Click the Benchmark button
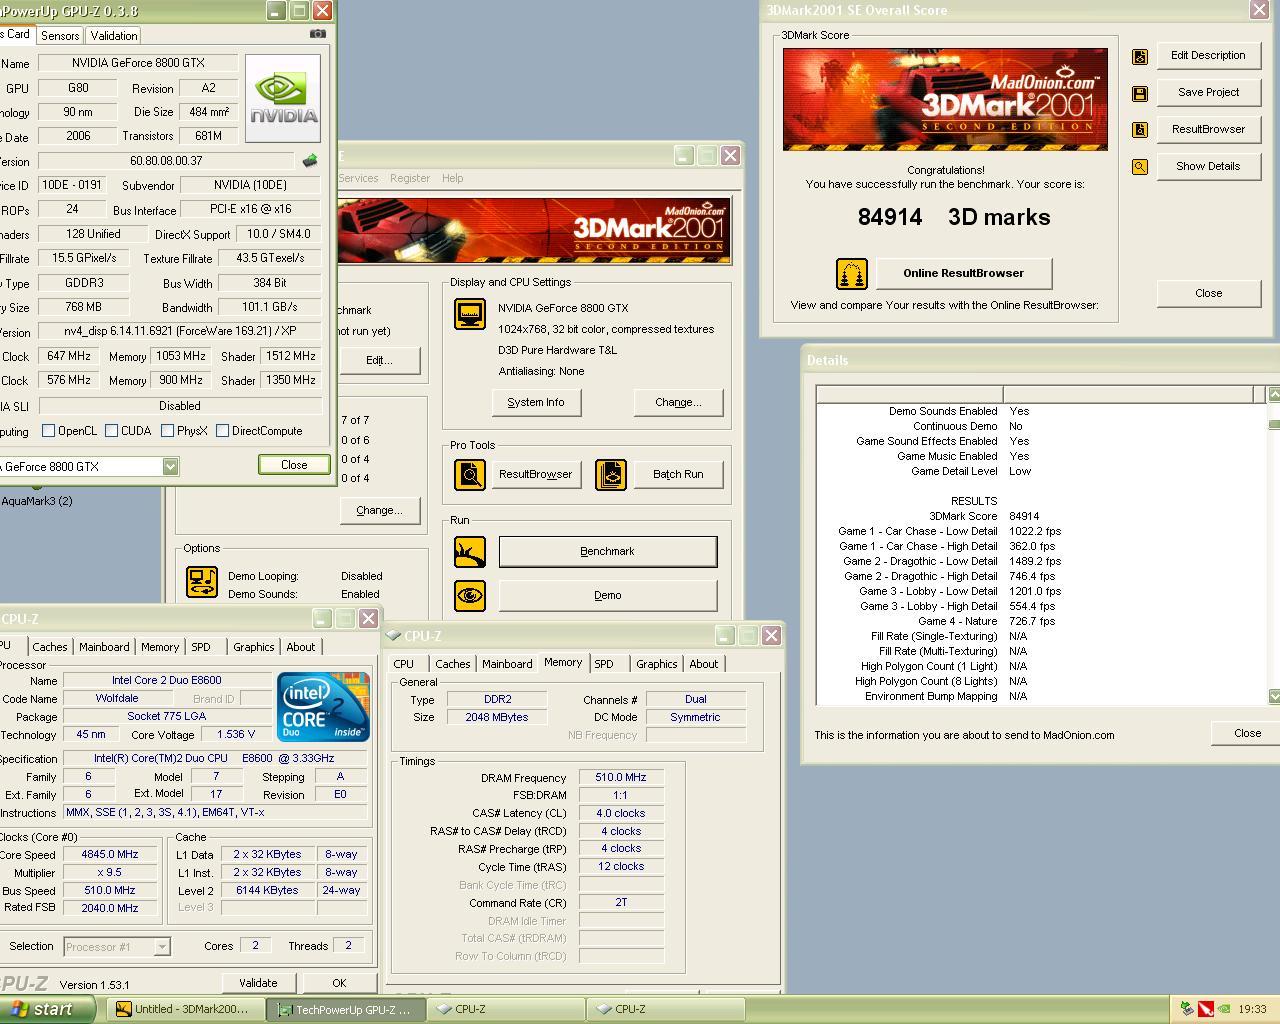Viewport: 1280px width, 1024px height. [x=607, y=551]
